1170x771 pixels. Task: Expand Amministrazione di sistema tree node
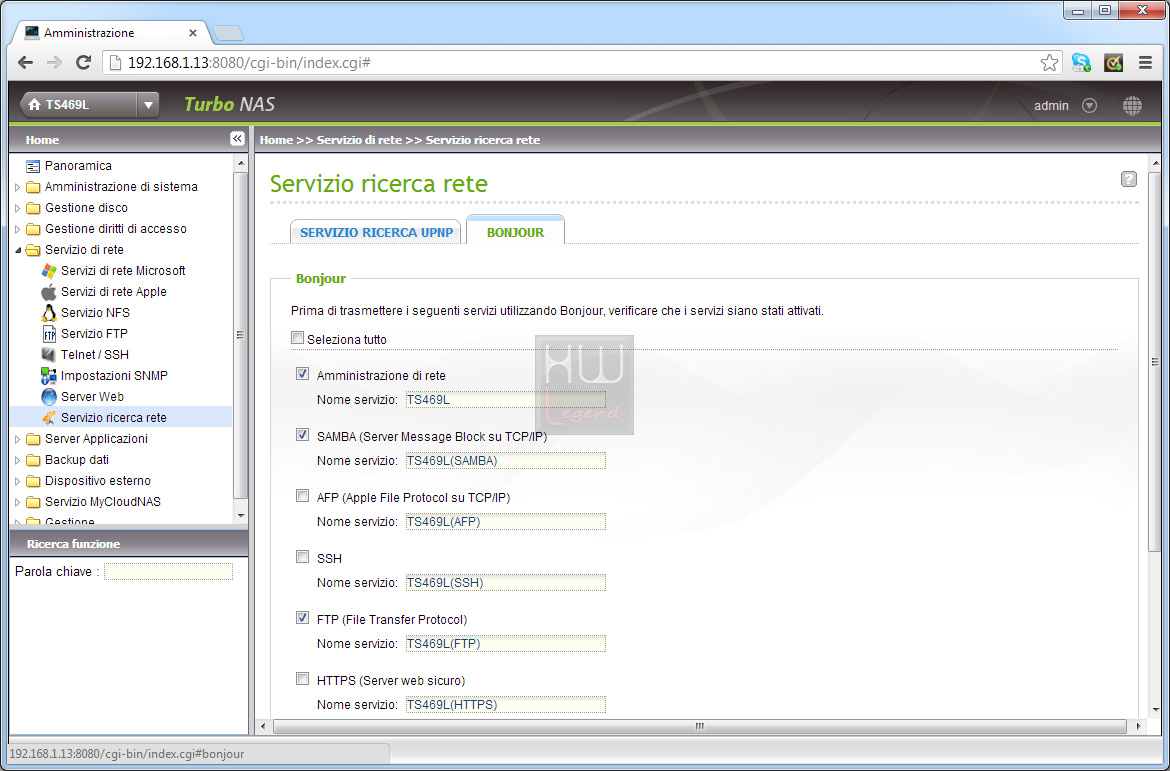pos(18,187)
